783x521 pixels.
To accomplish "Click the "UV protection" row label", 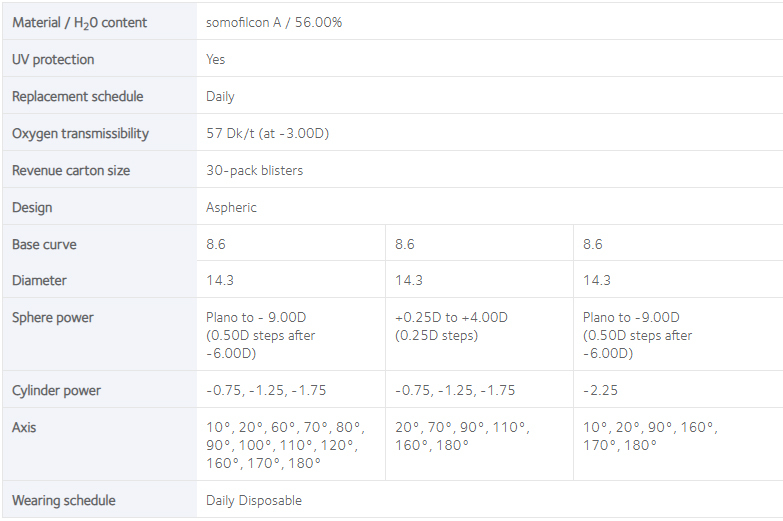I will pos(53,59).
